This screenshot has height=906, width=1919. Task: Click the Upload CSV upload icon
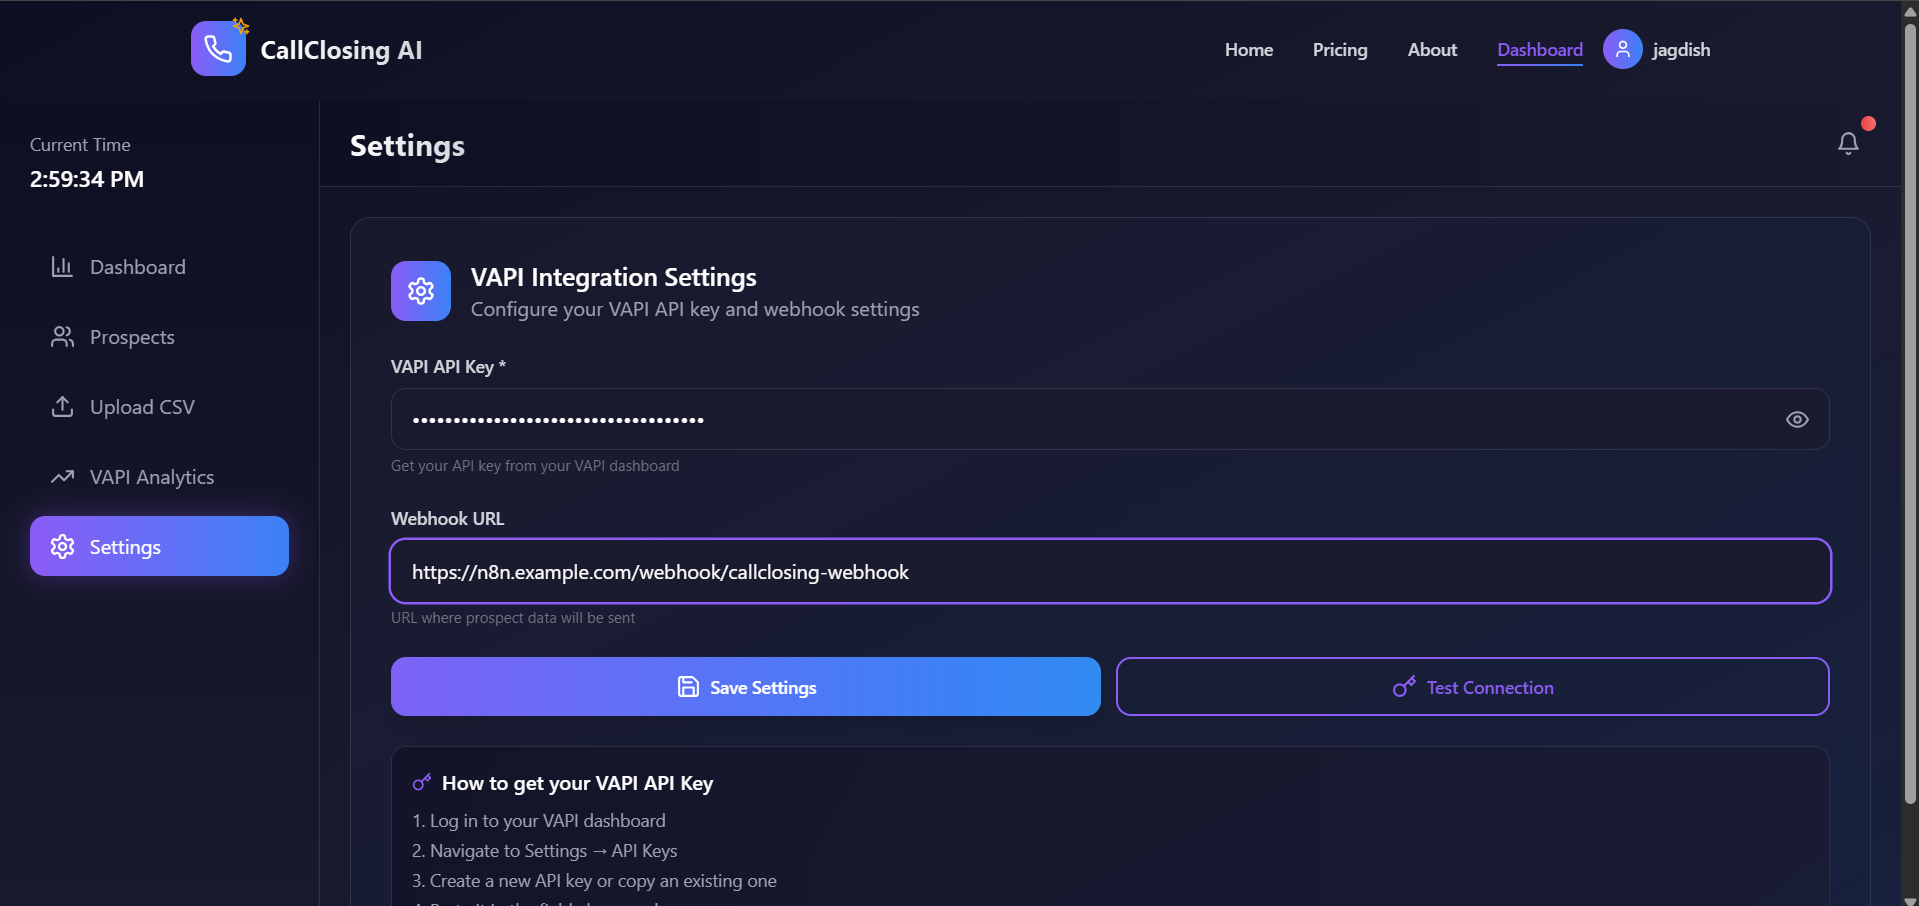[x=62, y=407]
